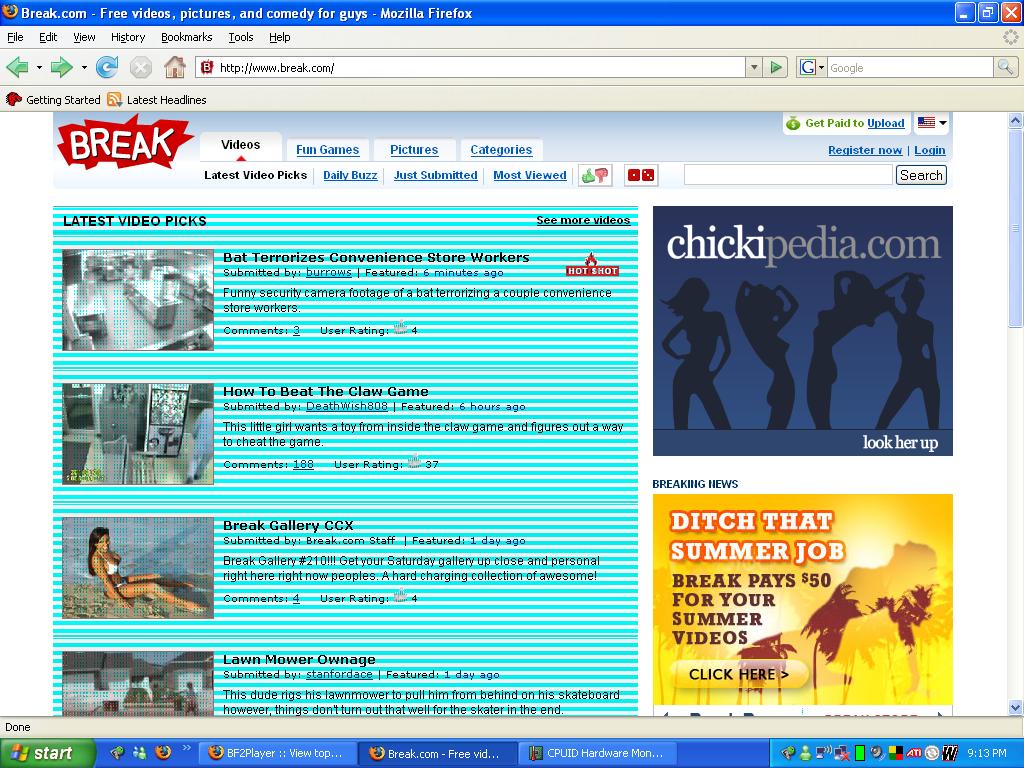Click the green Go arrow beside address bar
Image resolution: width=1024 pixels, height=768 pixels.
coord(776,67)
